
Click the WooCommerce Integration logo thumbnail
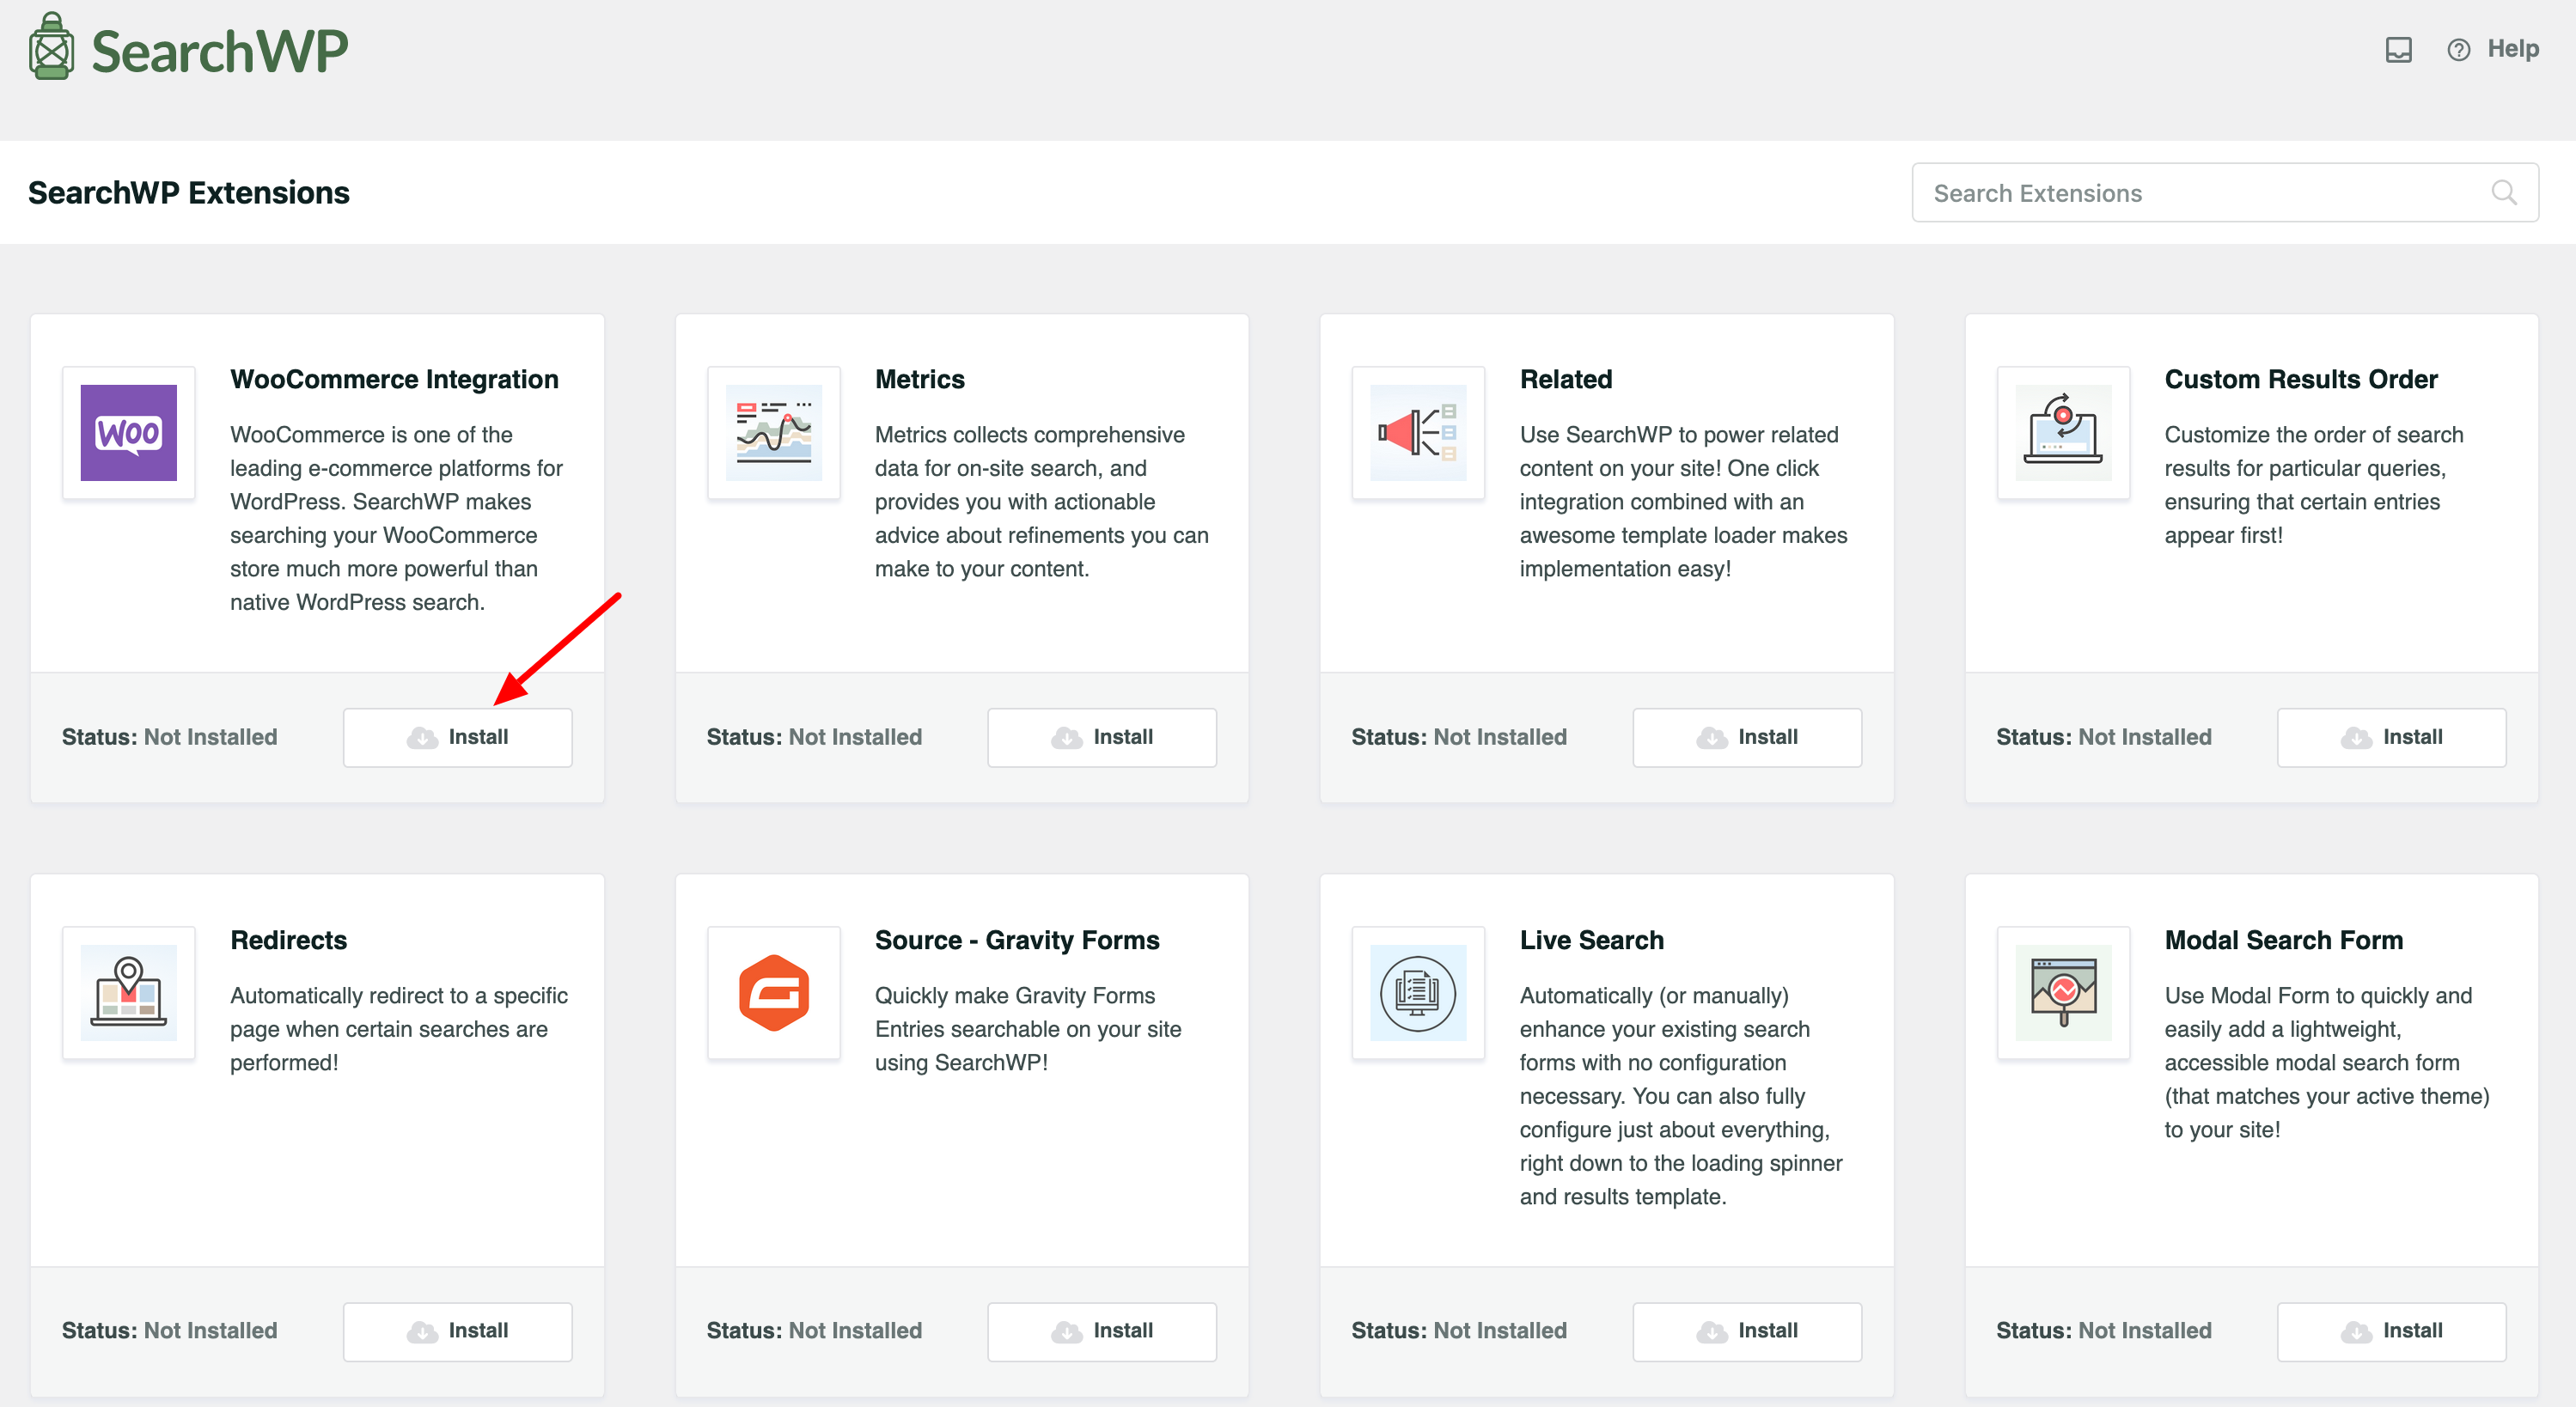tap(128, 433)
